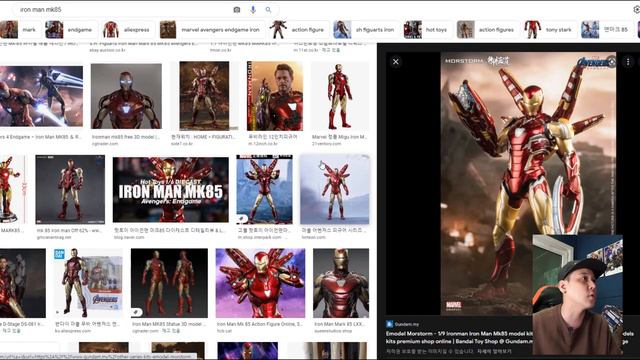Open "Iron Man MK85 Statue 3D model" caption link
The width and height of the screenshot is (640, 360).
(x=169, y=324)
